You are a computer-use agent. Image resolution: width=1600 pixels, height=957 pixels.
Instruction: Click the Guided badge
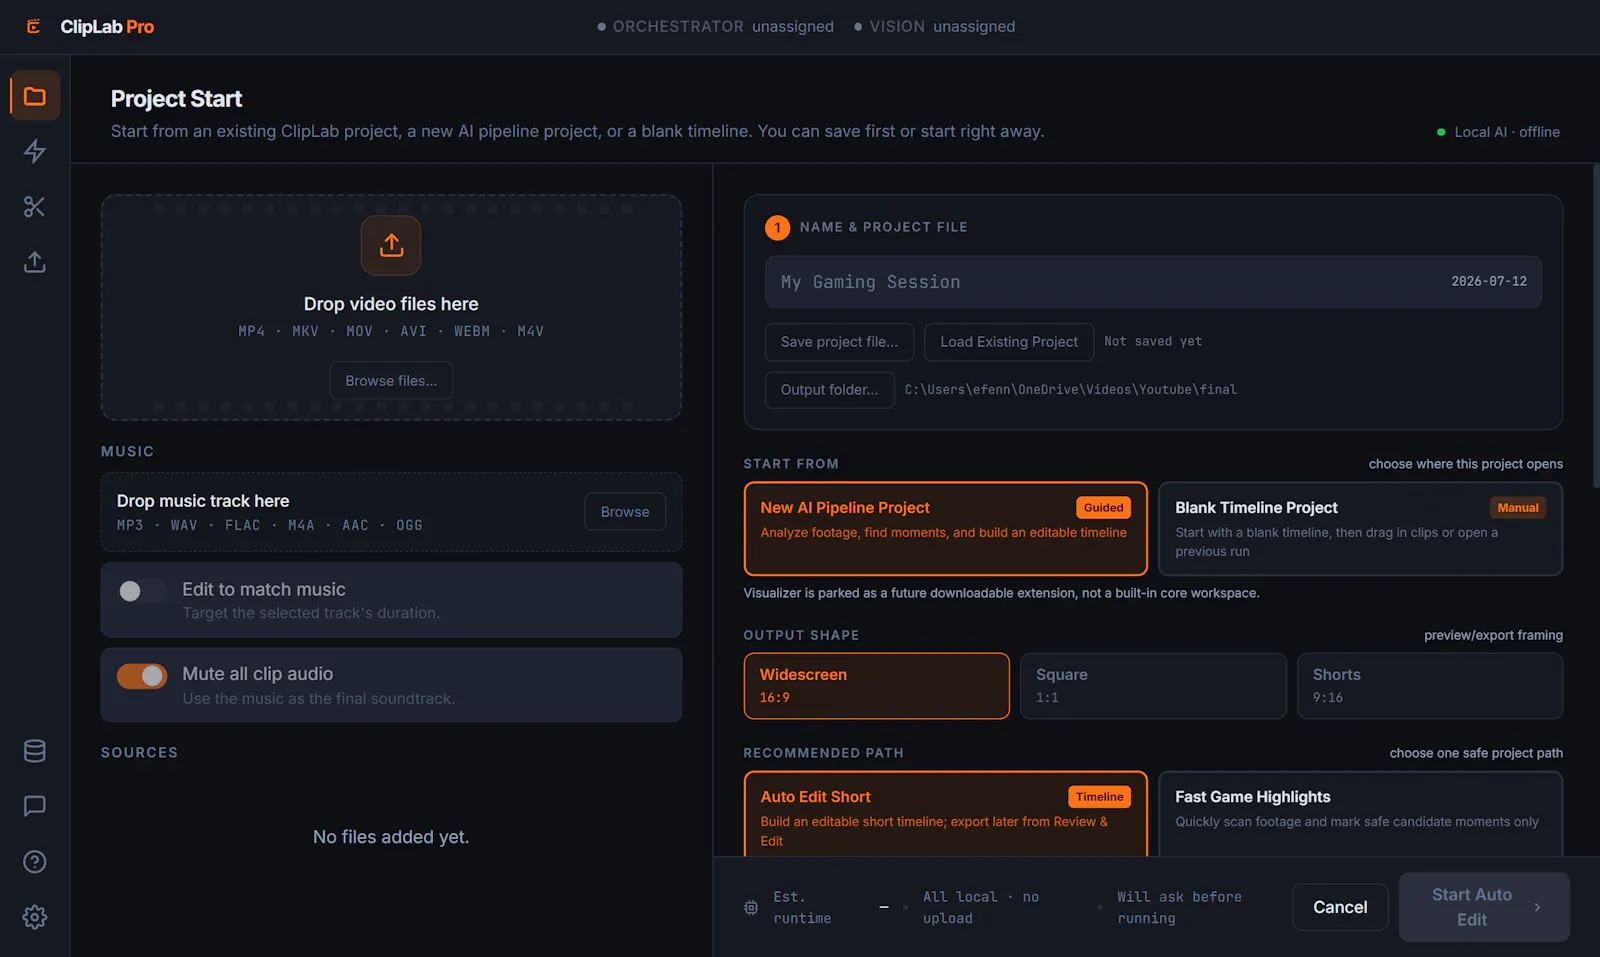point(1103,508)
